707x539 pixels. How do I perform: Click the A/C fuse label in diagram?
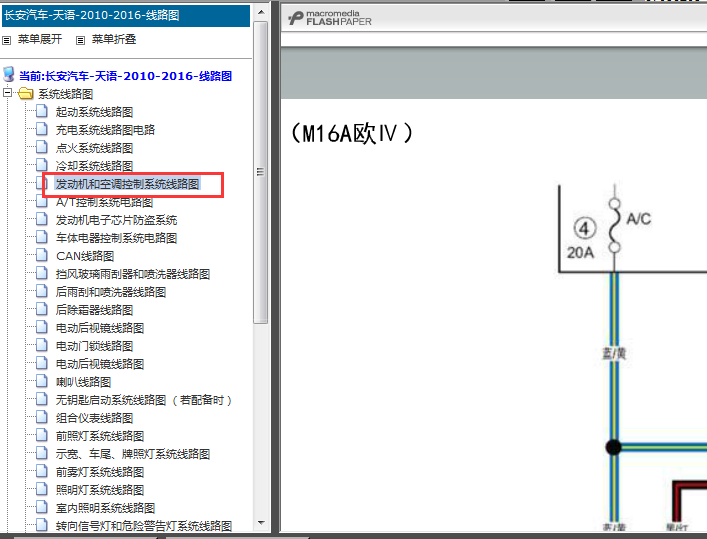[638, 219]
